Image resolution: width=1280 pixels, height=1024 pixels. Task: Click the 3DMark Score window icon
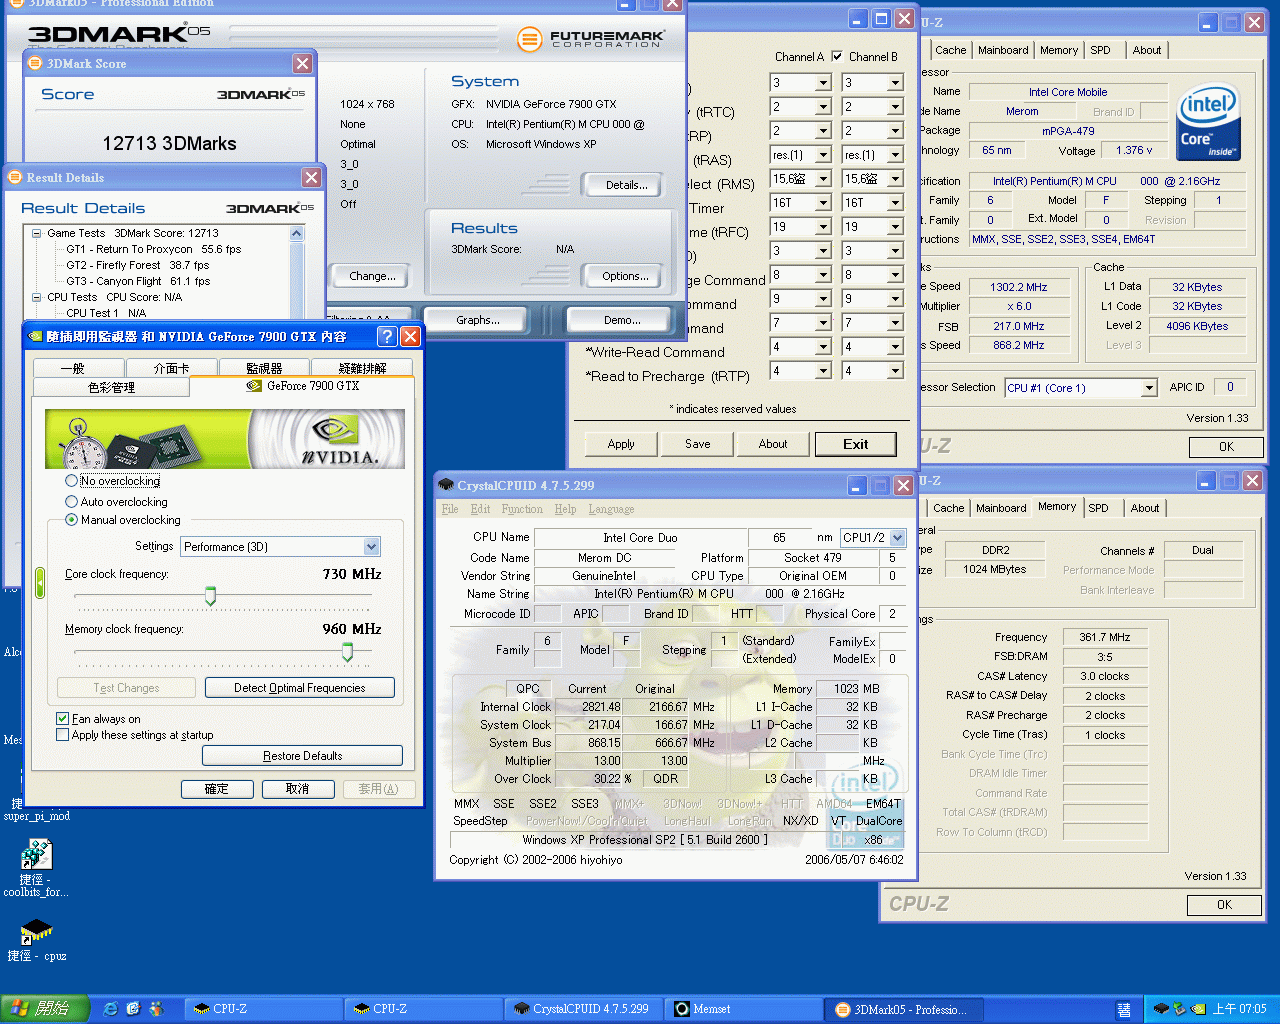point(36,64)
